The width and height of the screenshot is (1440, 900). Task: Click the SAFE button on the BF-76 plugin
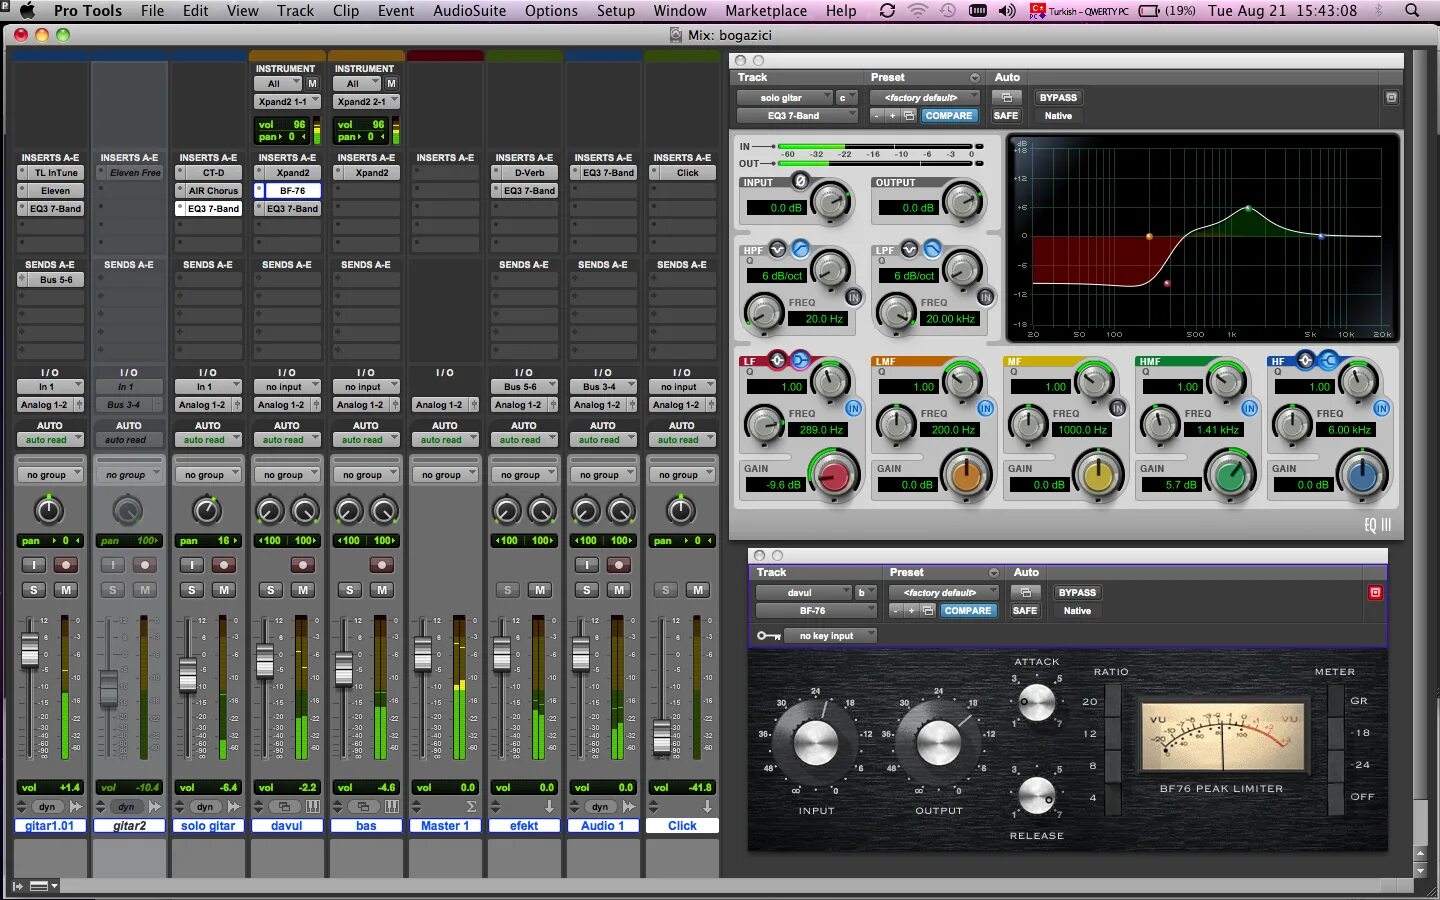pyautogui.click(x=1025, y=610)
